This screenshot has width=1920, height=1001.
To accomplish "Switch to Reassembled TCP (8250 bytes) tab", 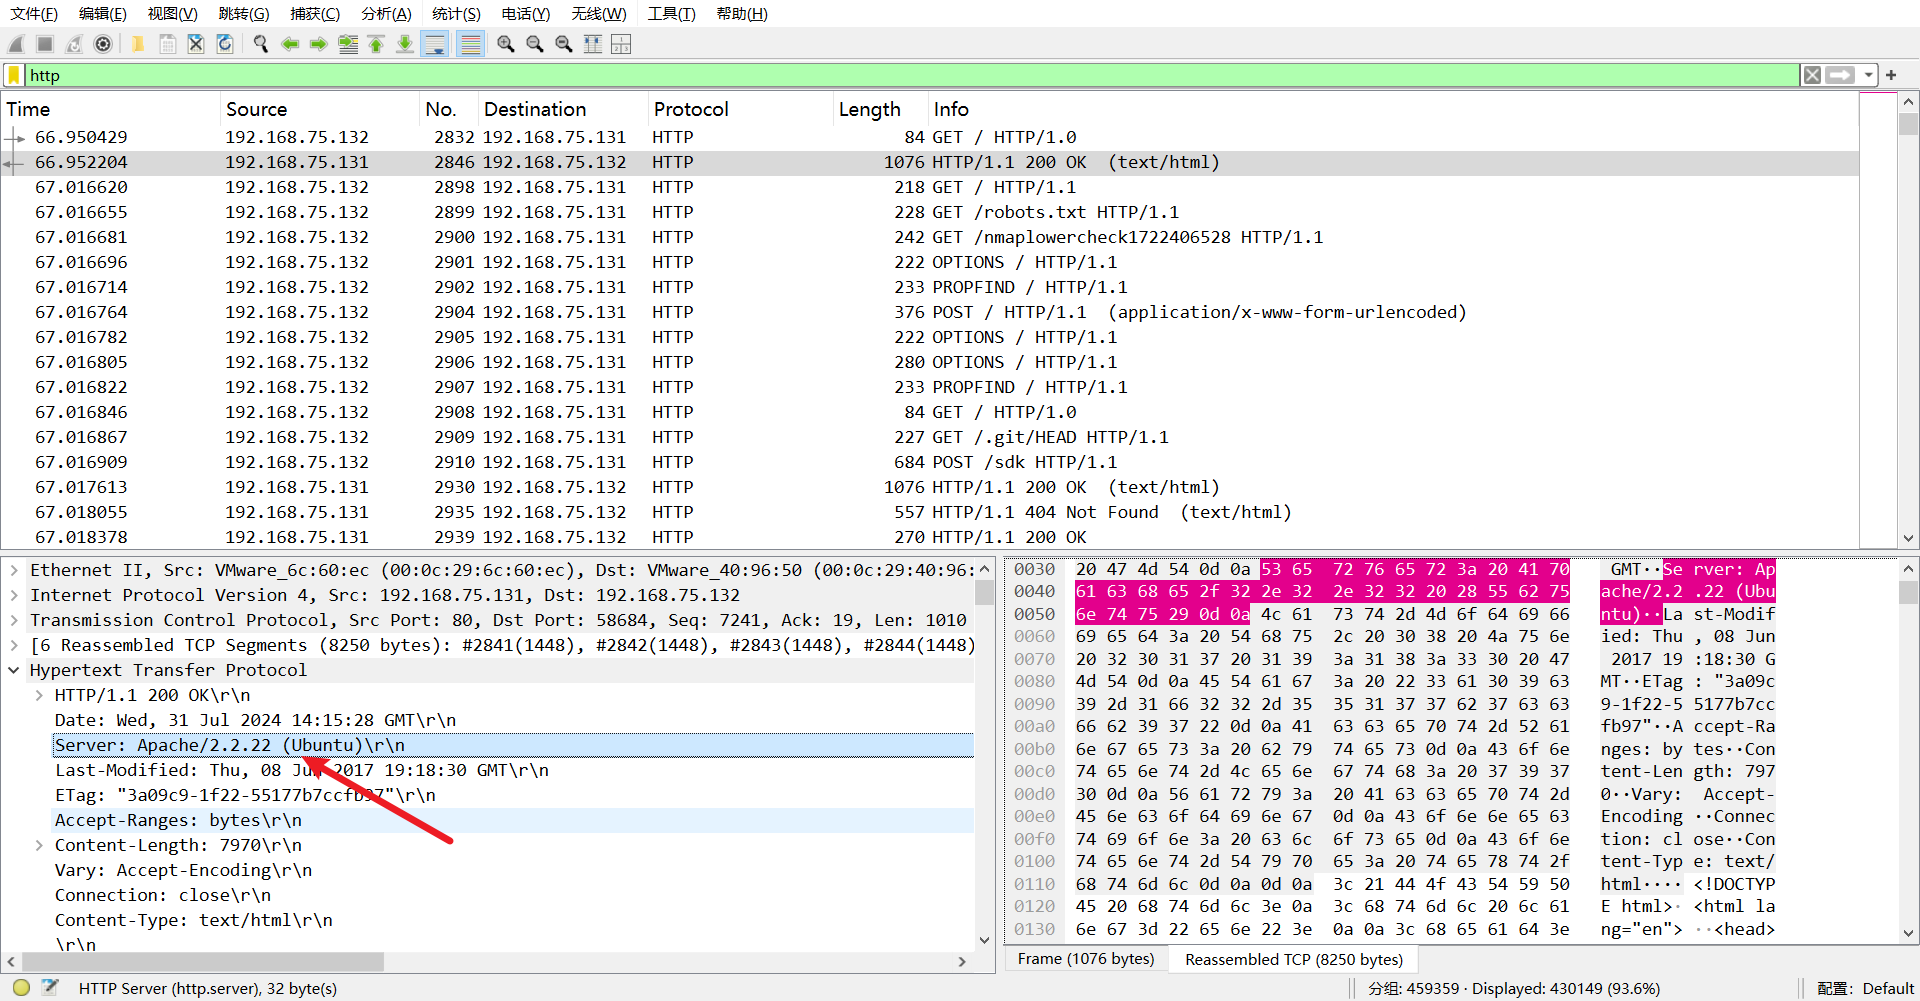I will (1294, 959).
